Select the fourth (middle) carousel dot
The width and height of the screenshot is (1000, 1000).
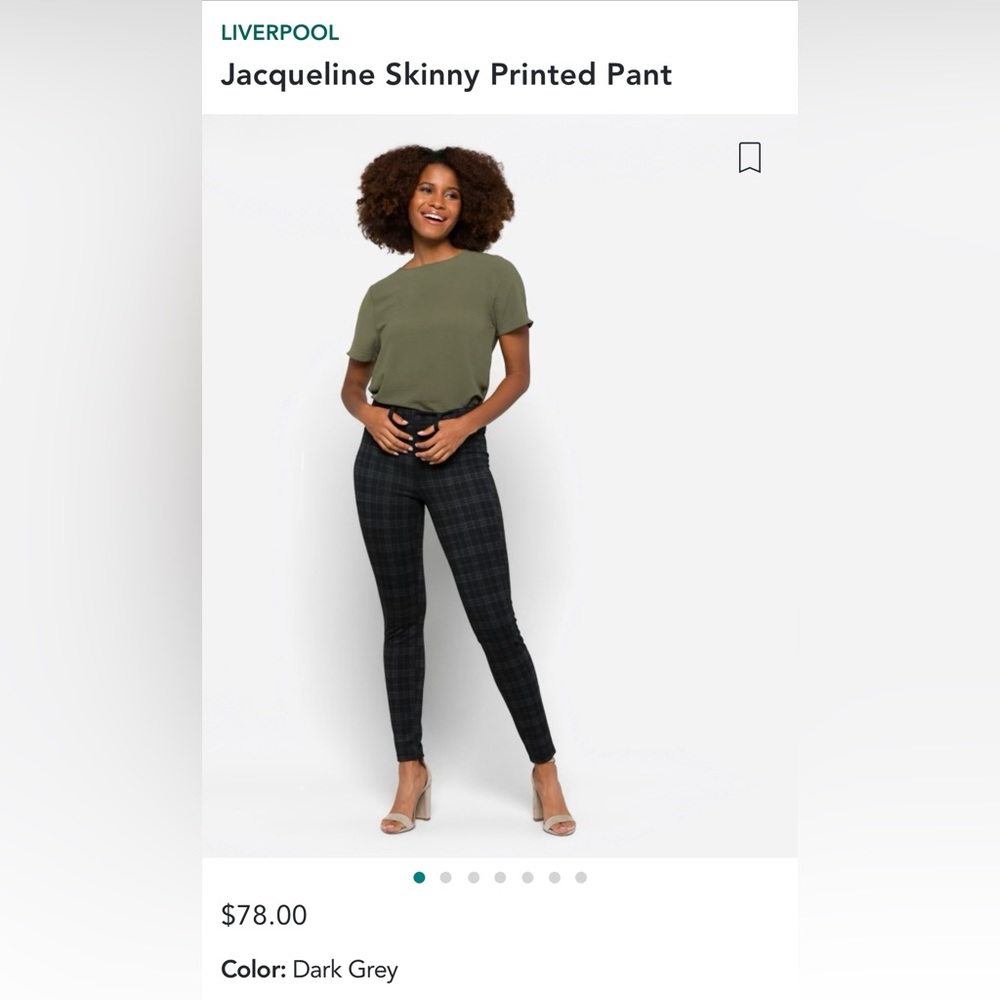pos(500,877)
